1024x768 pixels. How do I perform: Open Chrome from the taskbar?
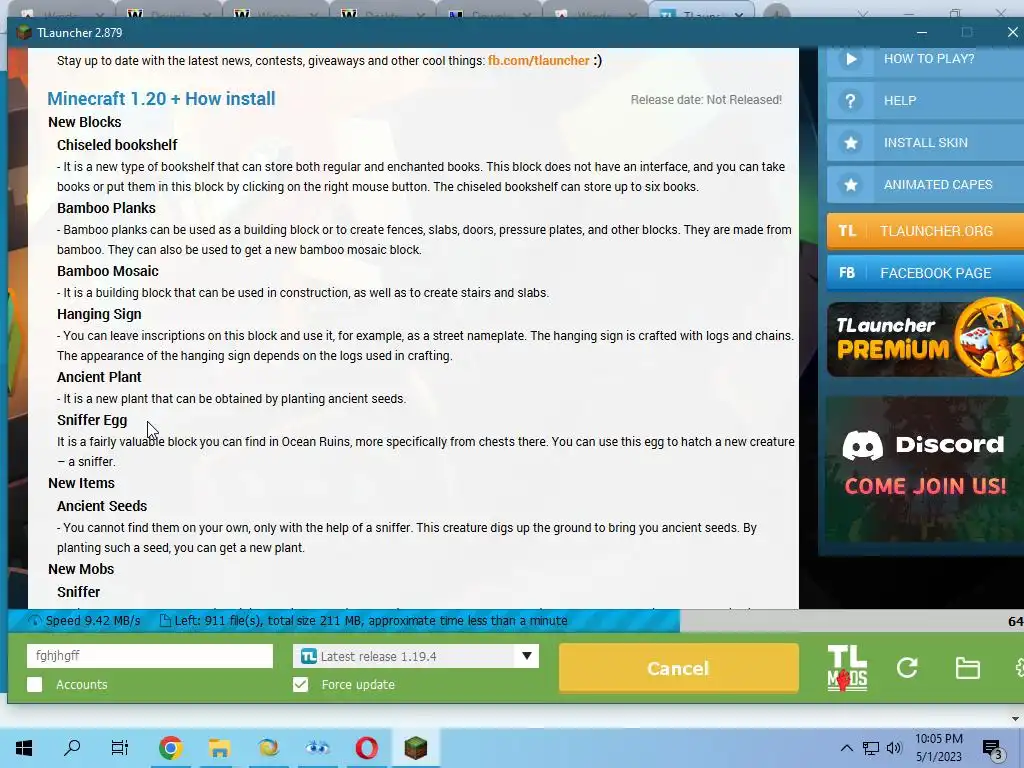[x=170, y=748]
